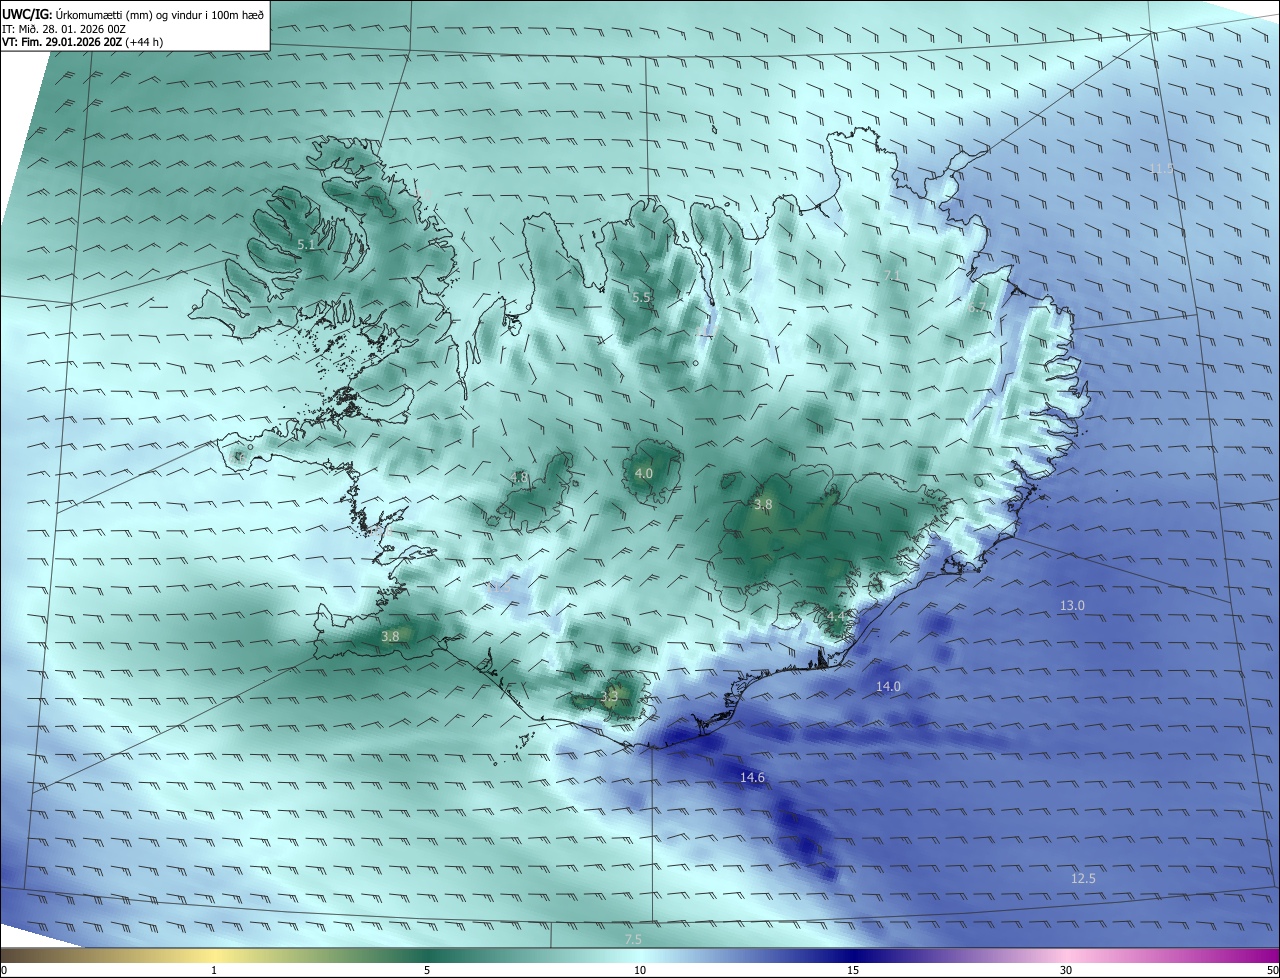Click the IT: Mið. 28. 01. 2026 00Z line

pos(63,28)
